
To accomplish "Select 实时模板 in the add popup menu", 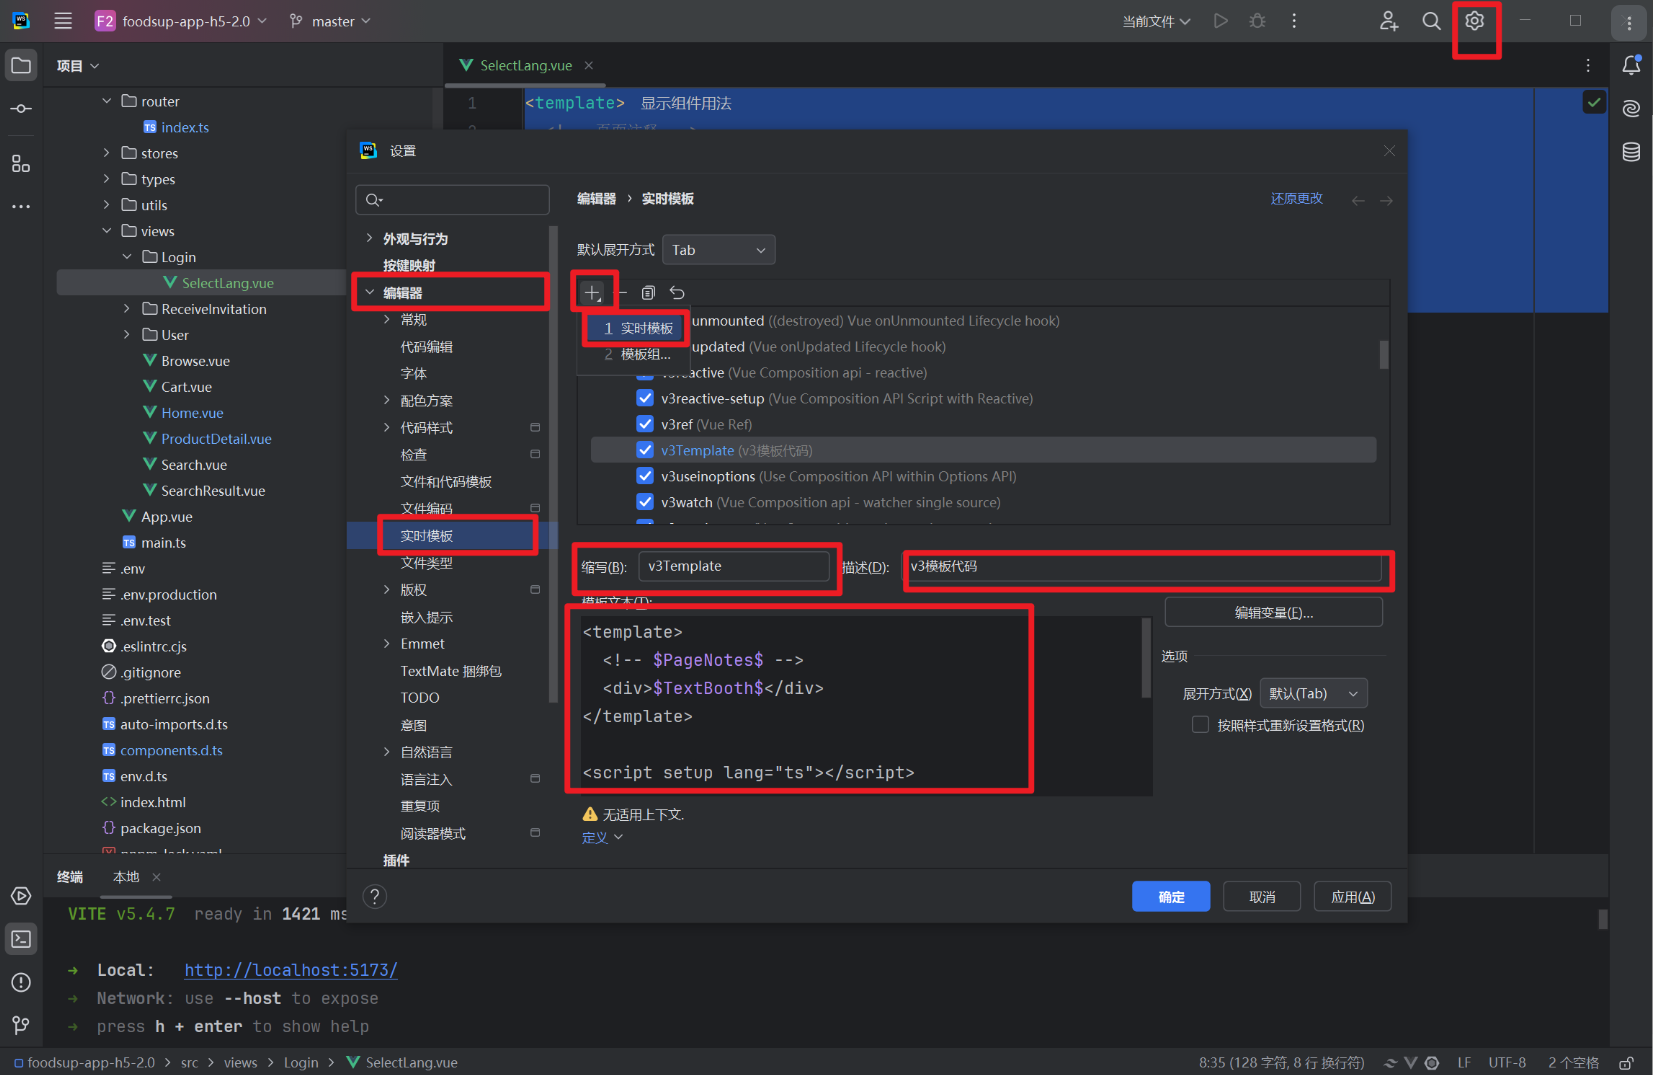I will click(x=636, y=328).
